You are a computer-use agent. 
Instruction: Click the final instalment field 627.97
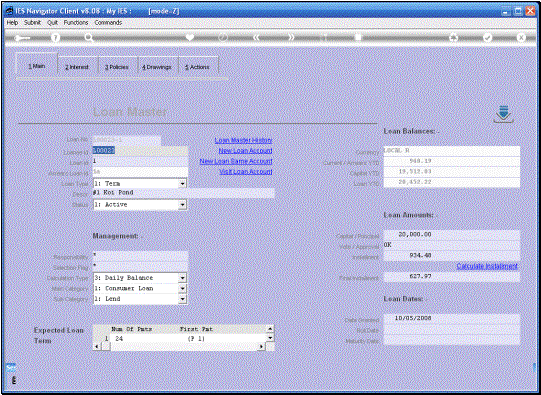pyautogui.click(x=452, y=277)
